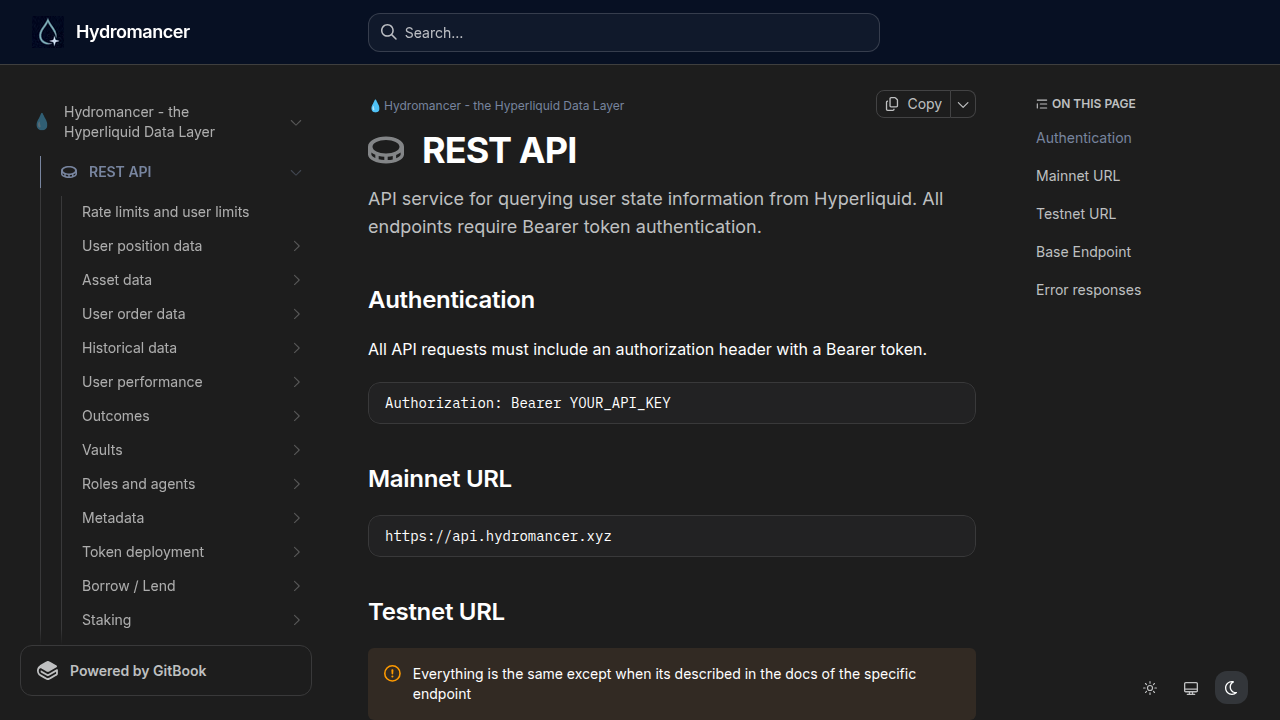Expand the Token deployment section

click(x=297, y=552)
